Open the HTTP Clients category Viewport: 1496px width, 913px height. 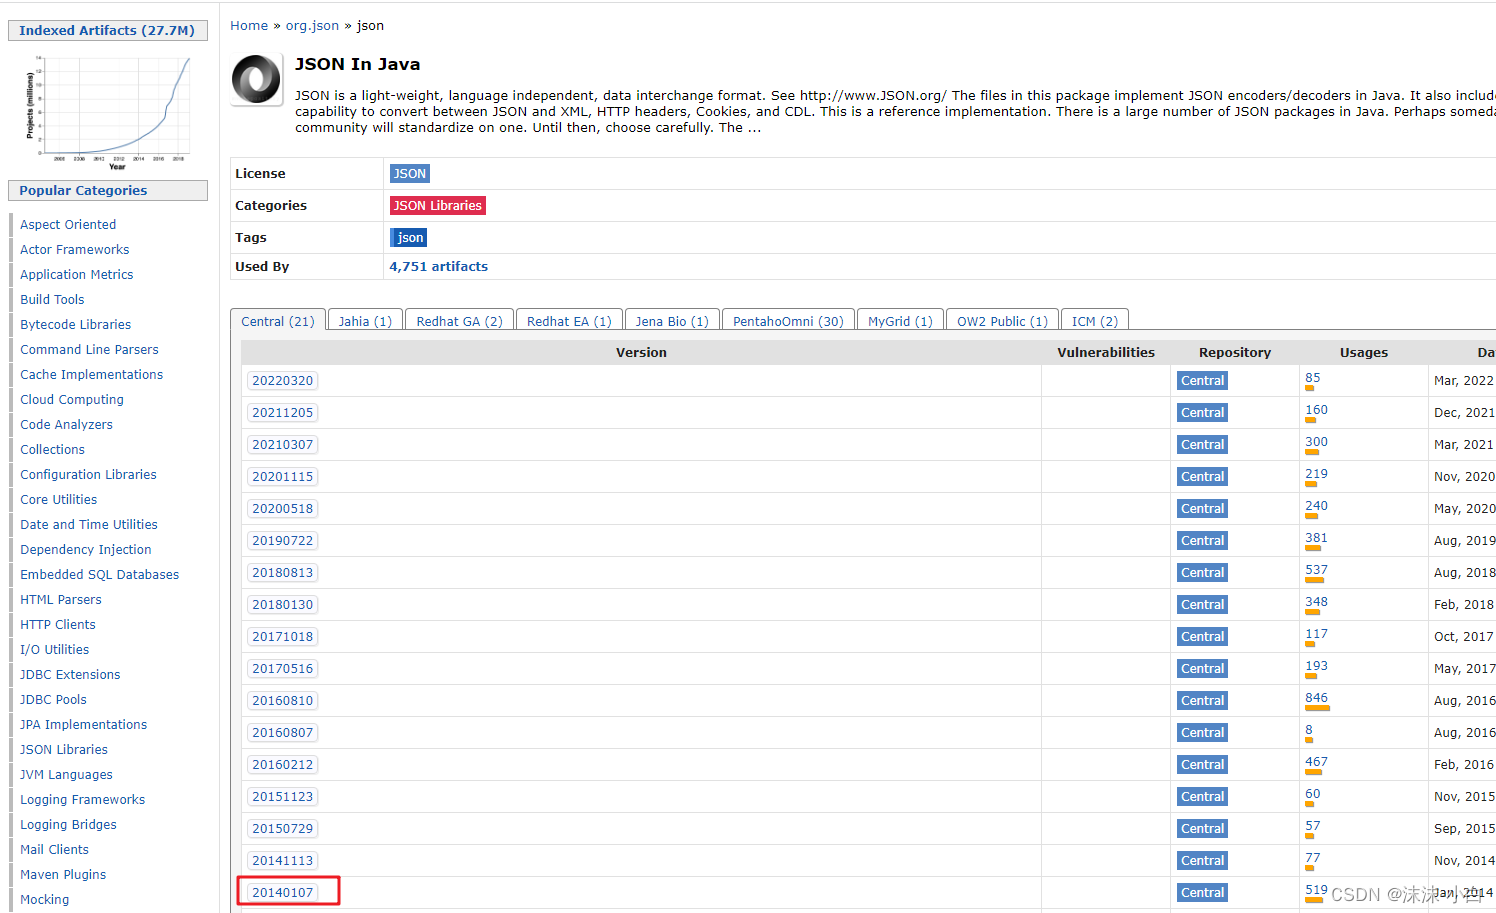(x=58, y=625)
